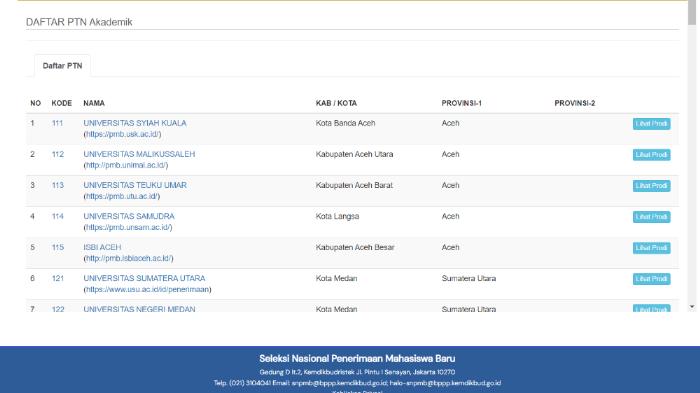Select the Kabupaten Aceh Besar cell
This screenshot has height=393, width=700.
tap(355, 247)
